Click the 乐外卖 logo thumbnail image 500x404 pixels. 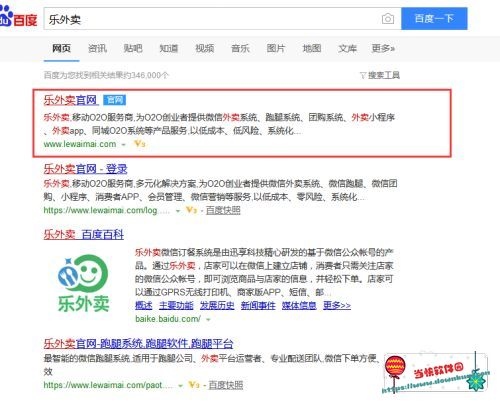tap(83, 283)
